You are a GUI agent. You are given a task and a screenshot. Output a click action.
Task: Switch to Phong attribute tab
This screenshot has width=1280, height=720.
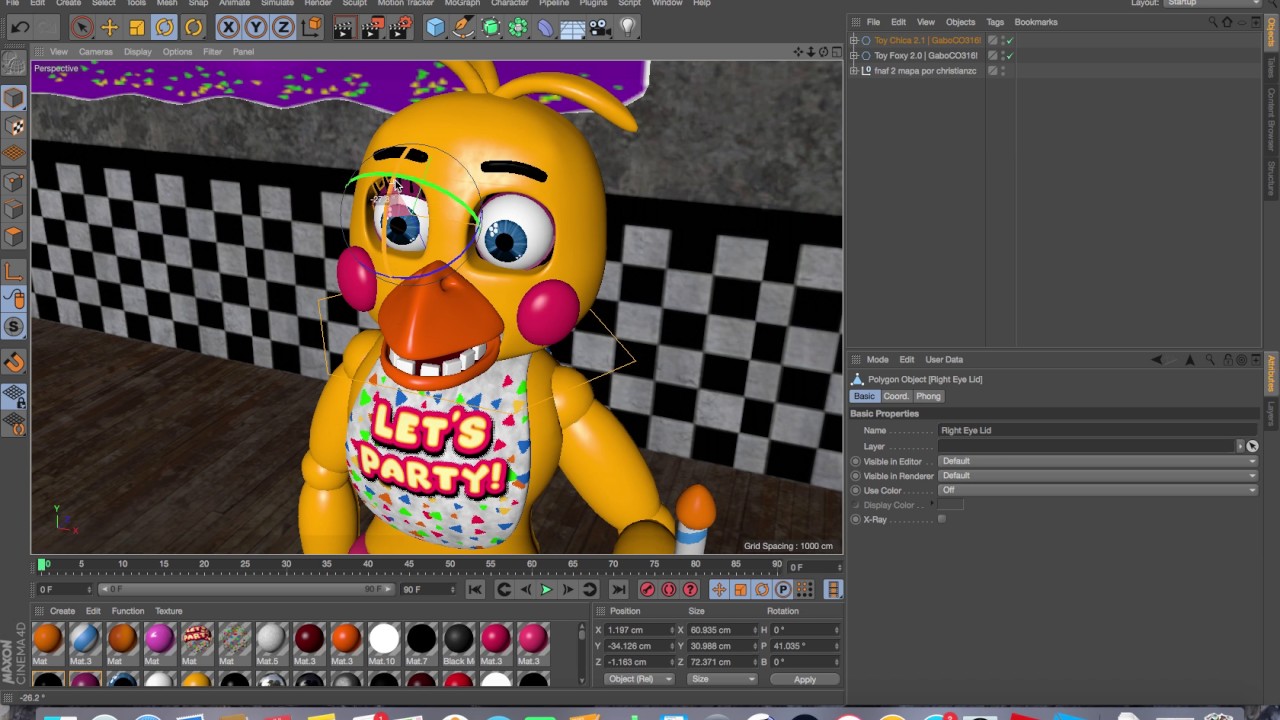928,396
